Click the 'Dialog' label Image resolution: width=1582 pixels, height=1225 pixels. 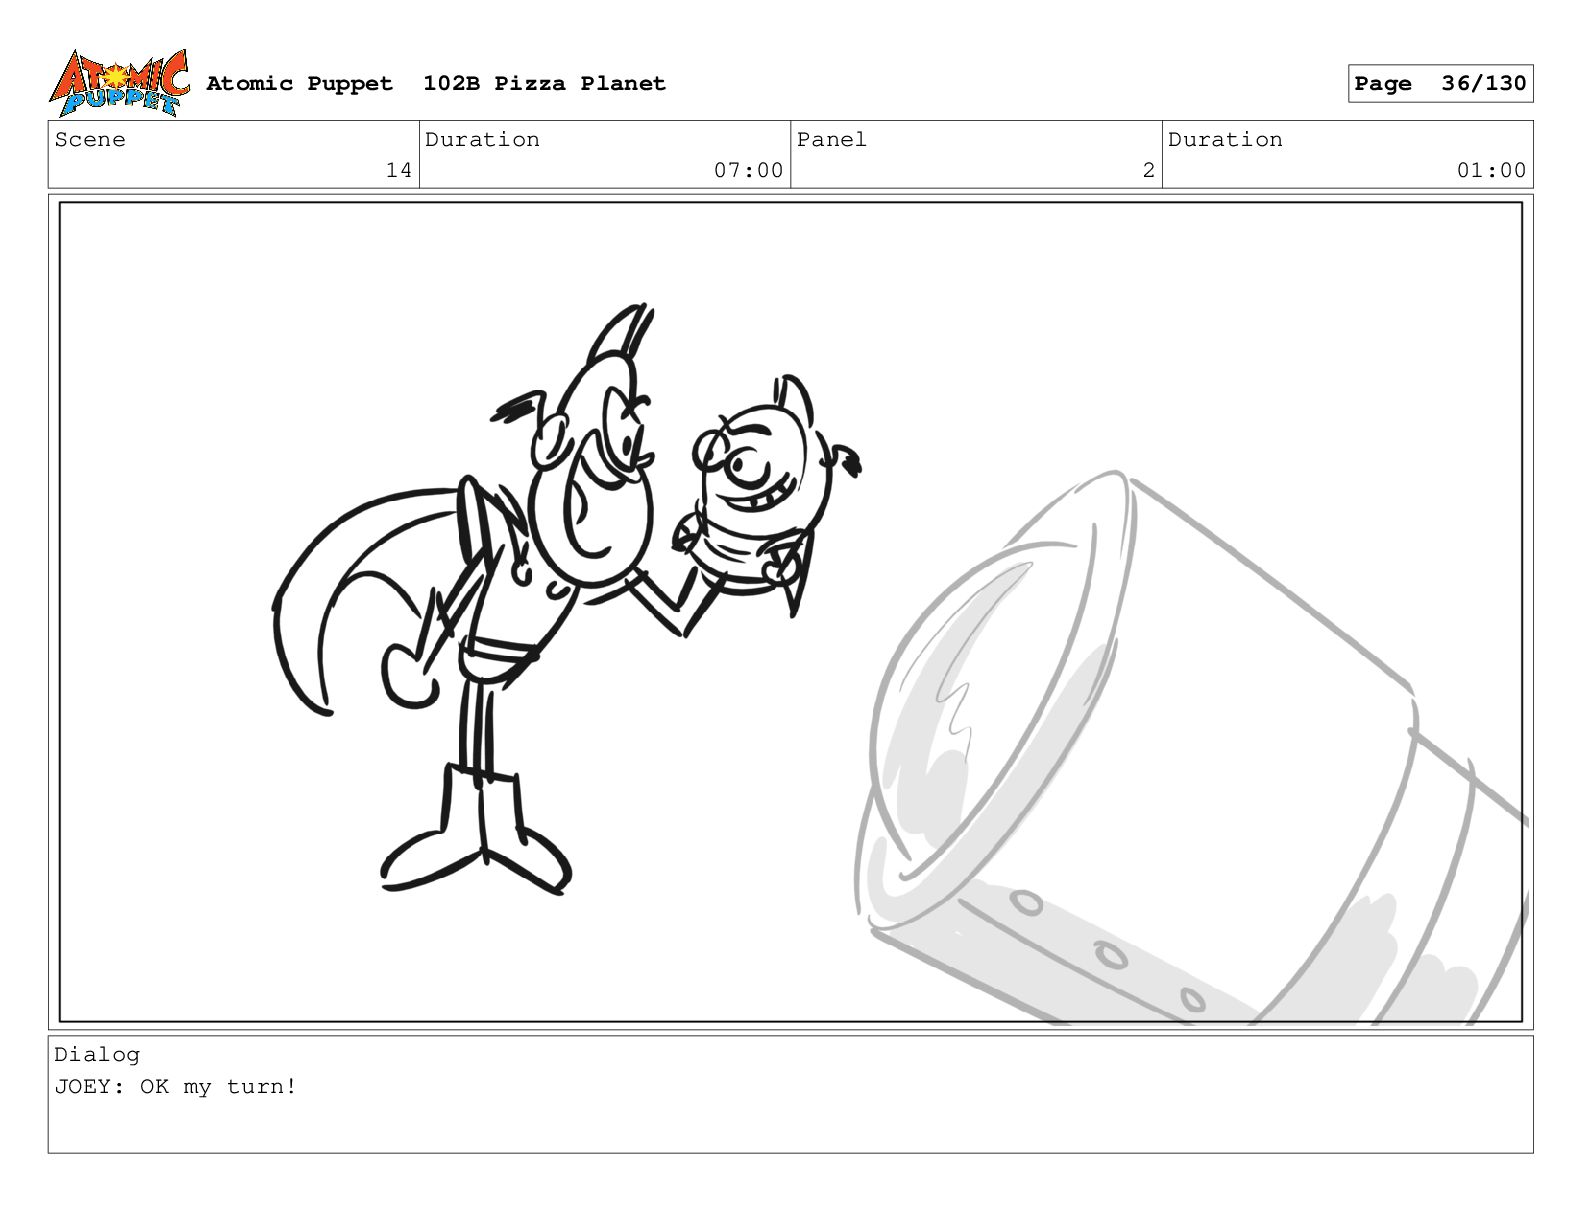point(97,1054)
